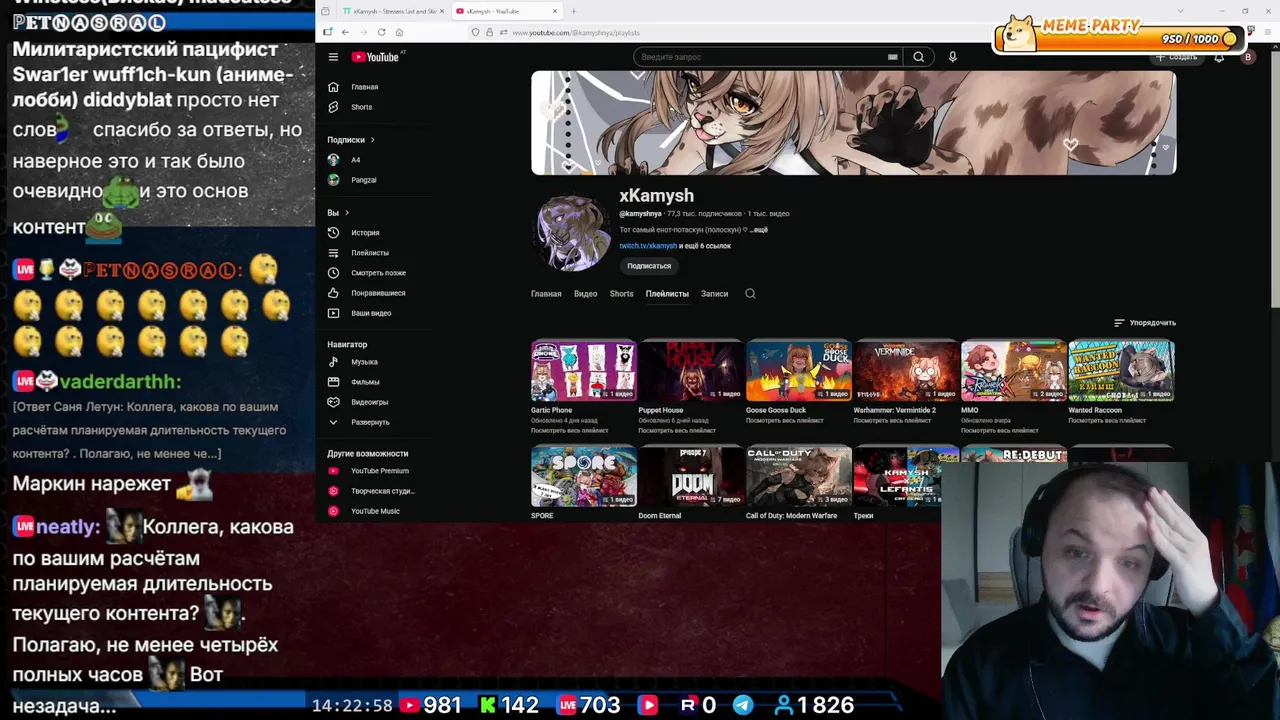This screenshot has width=1280, height=720.
Task: Open Shorts from the sidebar
Action: click(x=361, y=107)
